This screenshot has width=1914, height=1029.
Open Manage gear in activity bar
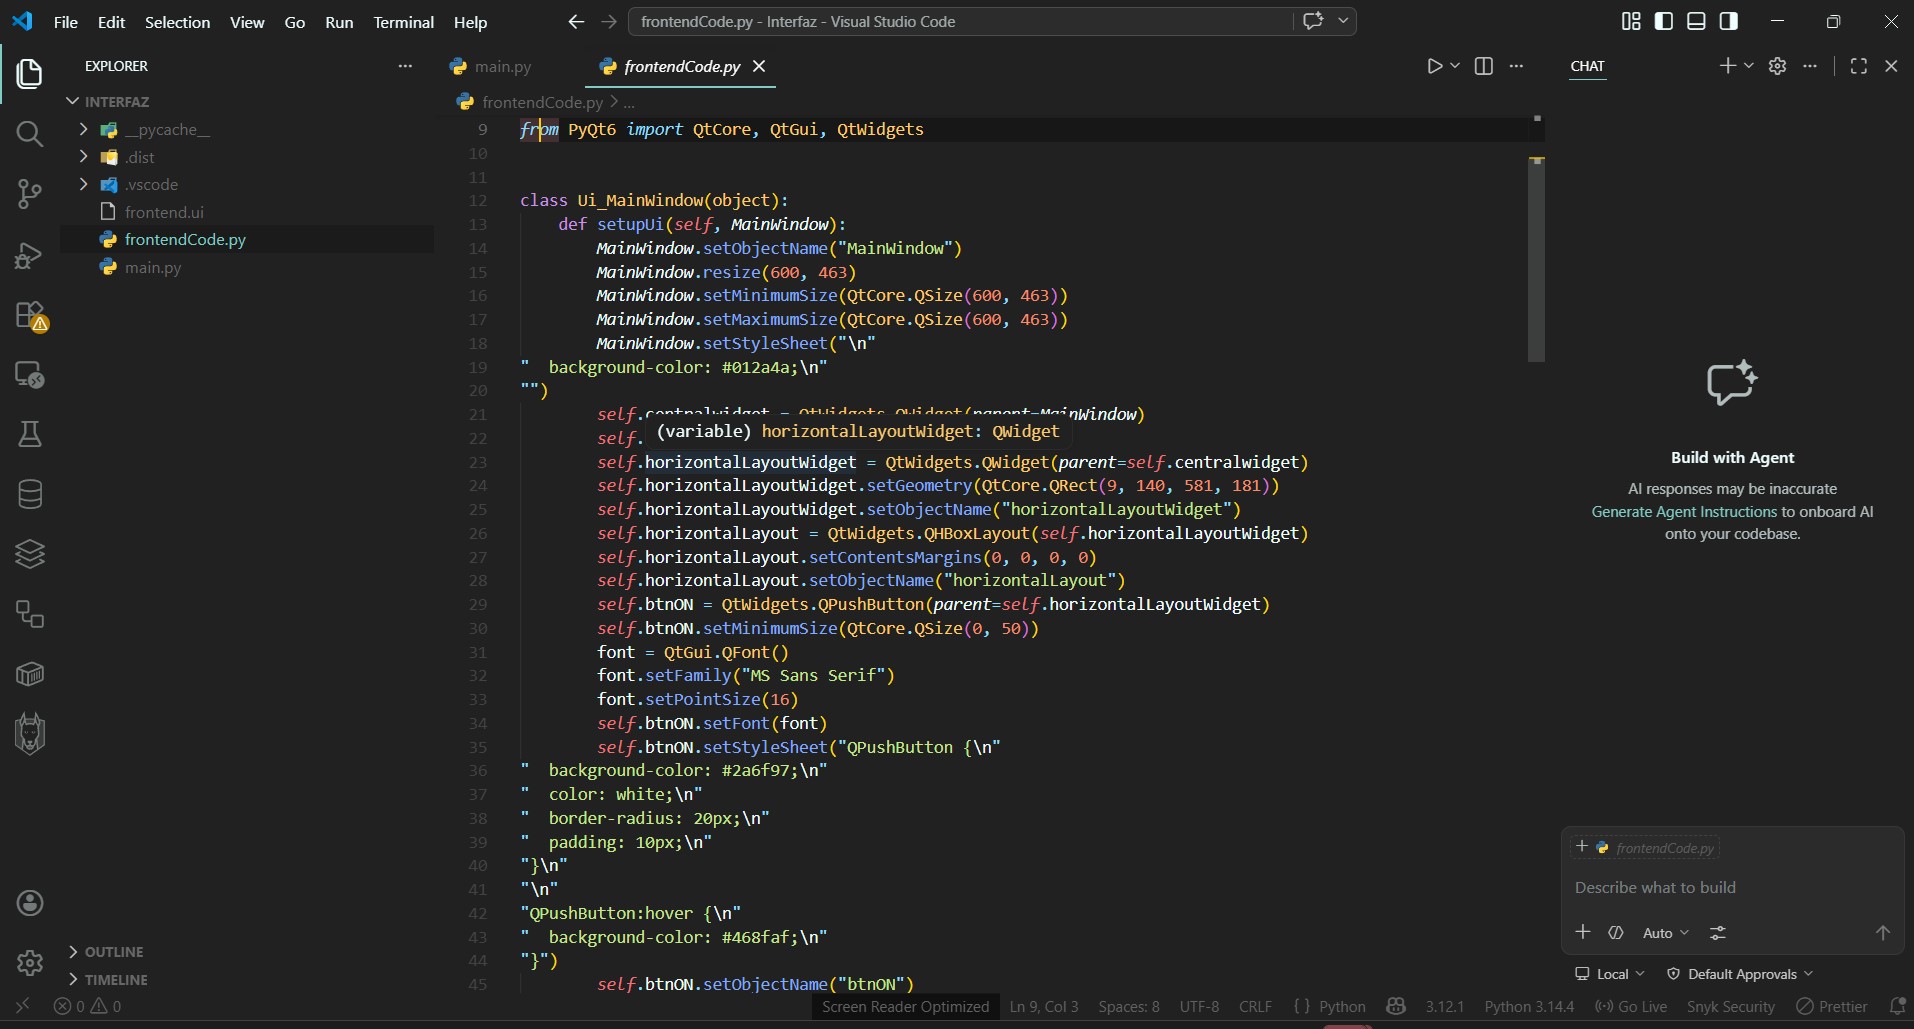[30, 963]
